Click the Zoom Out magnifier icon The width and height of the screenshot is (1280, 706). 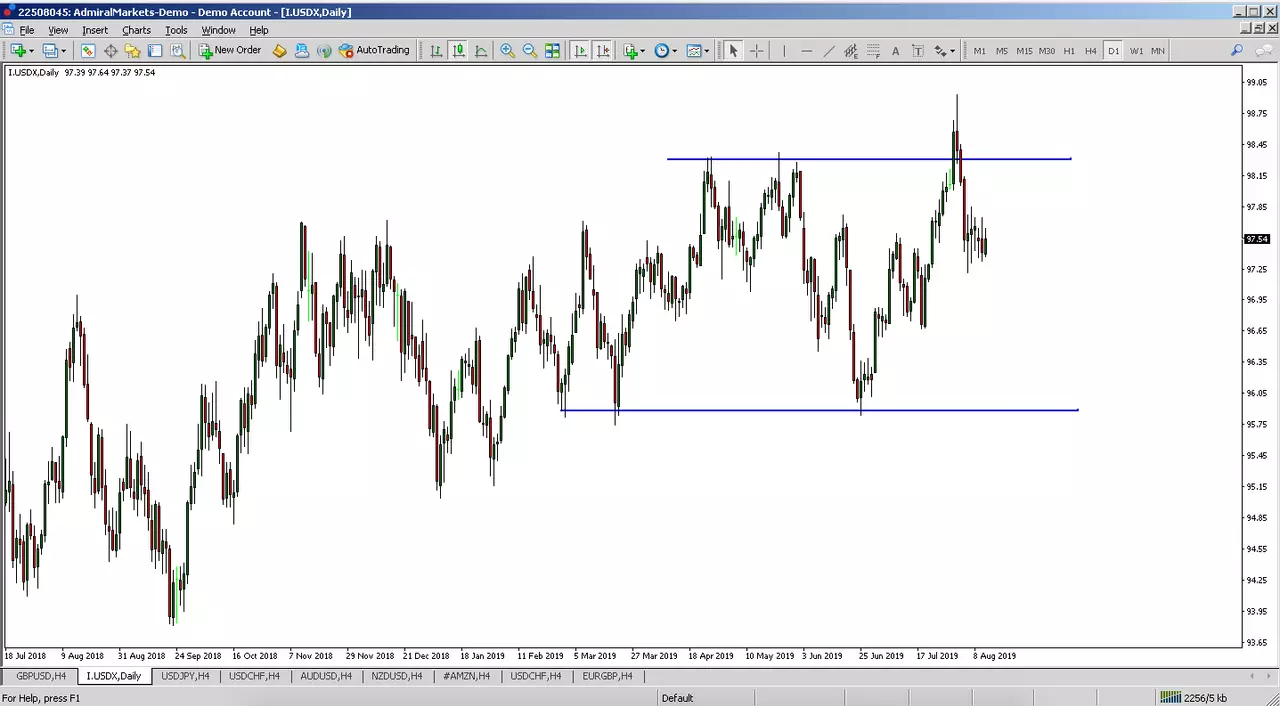pyautogui.click(x=529, y=51)
